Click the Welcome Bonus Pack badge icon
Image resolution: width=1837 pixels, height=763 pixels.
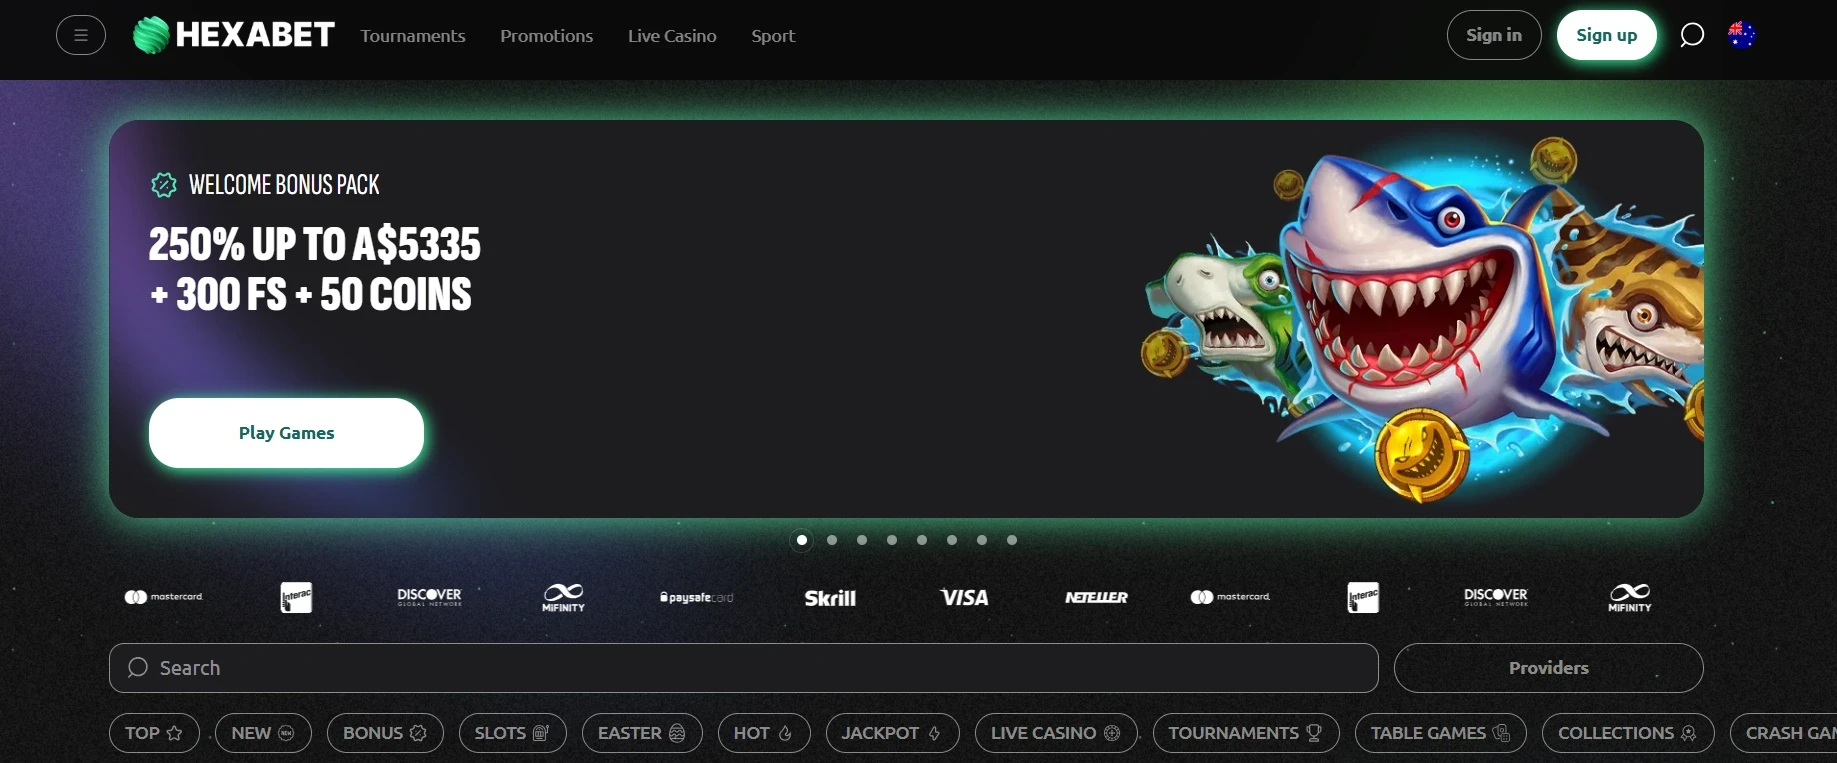pos(164,185)
